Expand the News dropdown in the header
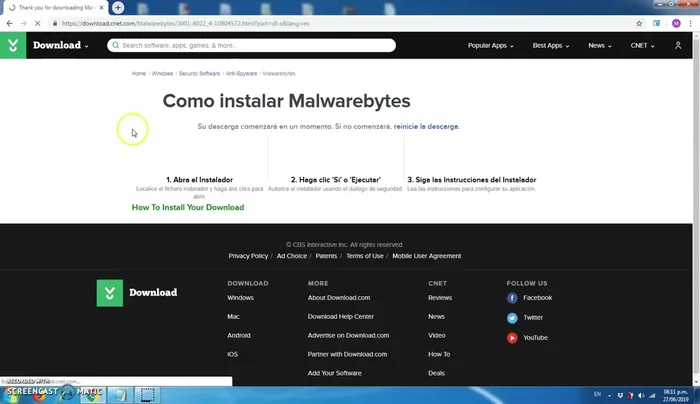Image resolution: width=700 pixels, height=404 pixels. [x=599, y=46]
